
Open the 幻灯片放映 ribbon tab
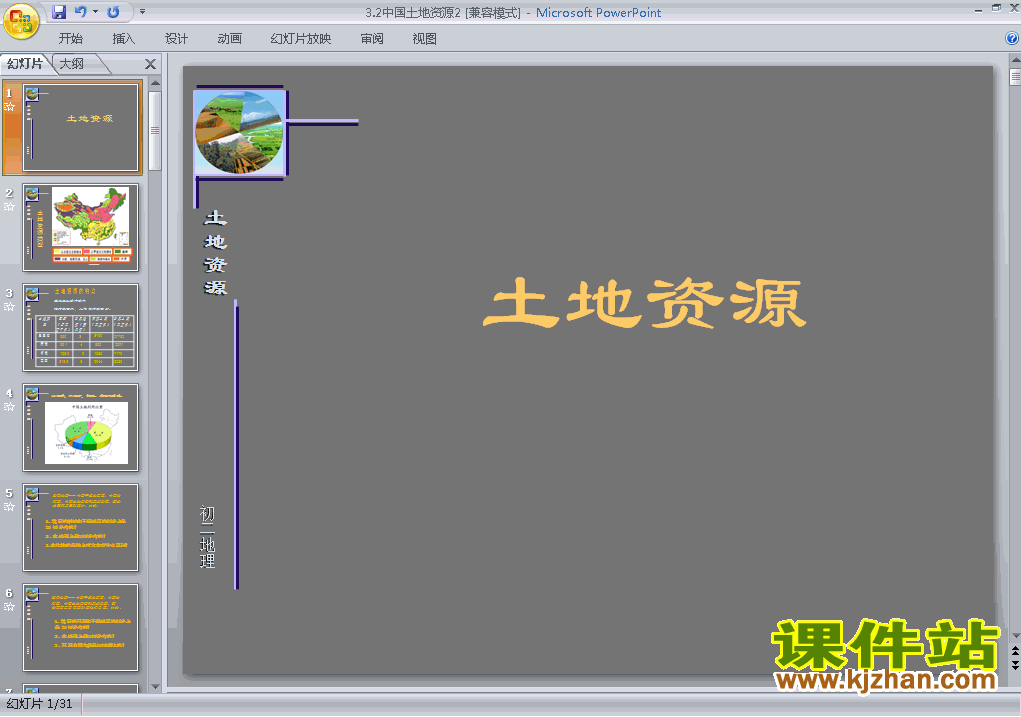click(x=301, y=38)
